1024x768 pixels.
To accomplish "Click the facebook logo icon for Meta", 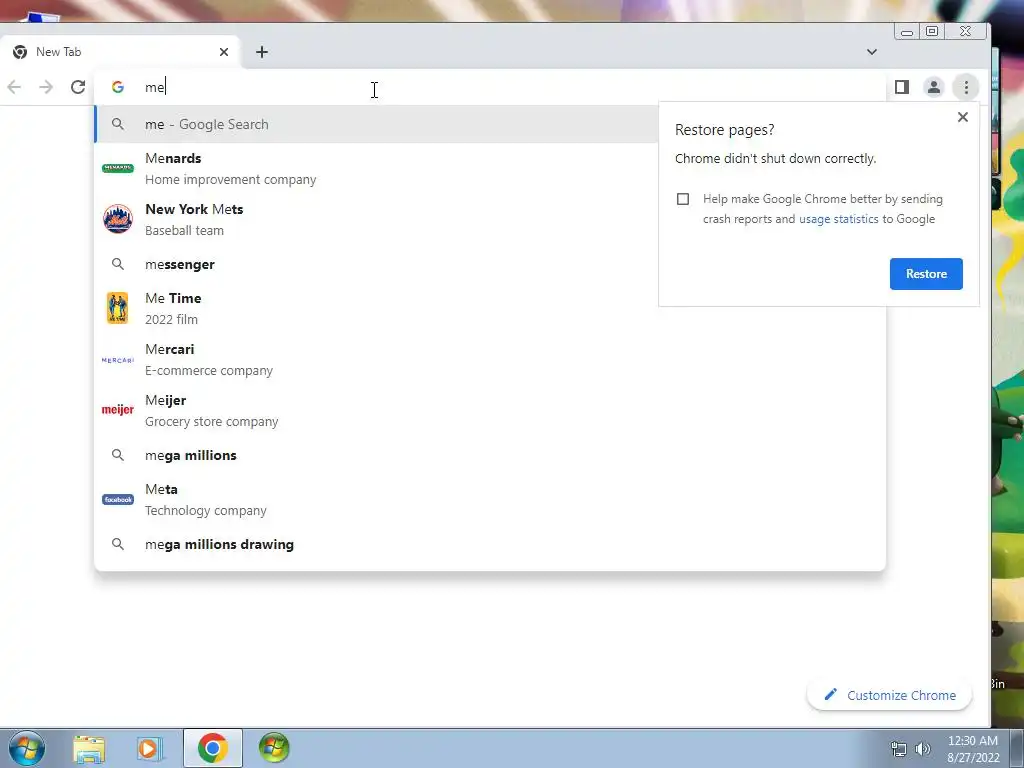I will [118, 500].
